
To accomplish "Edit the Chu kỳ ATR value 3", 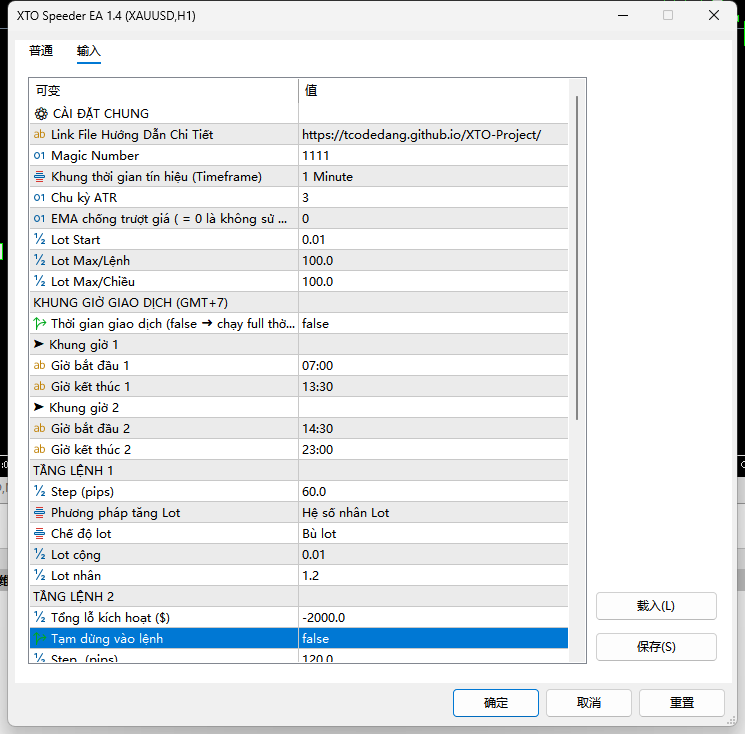I will coord(433,198).
